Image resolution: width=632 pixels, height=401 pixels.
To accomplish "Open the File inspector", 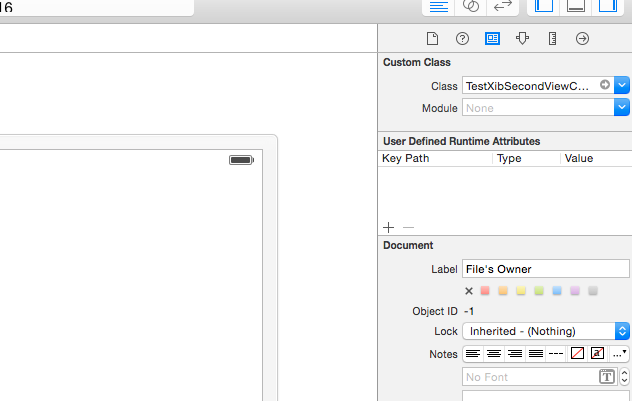I will coord(432,39).
